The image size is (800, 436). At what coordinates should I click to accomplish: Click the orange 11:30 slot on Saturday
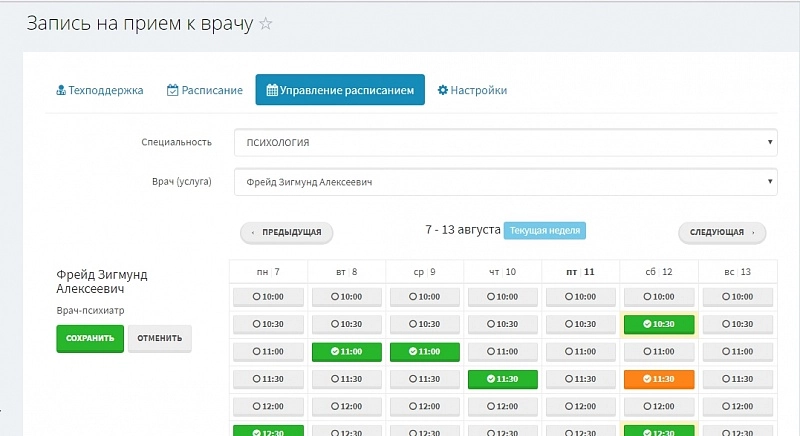pyautogui.click(x=659, y=379)
